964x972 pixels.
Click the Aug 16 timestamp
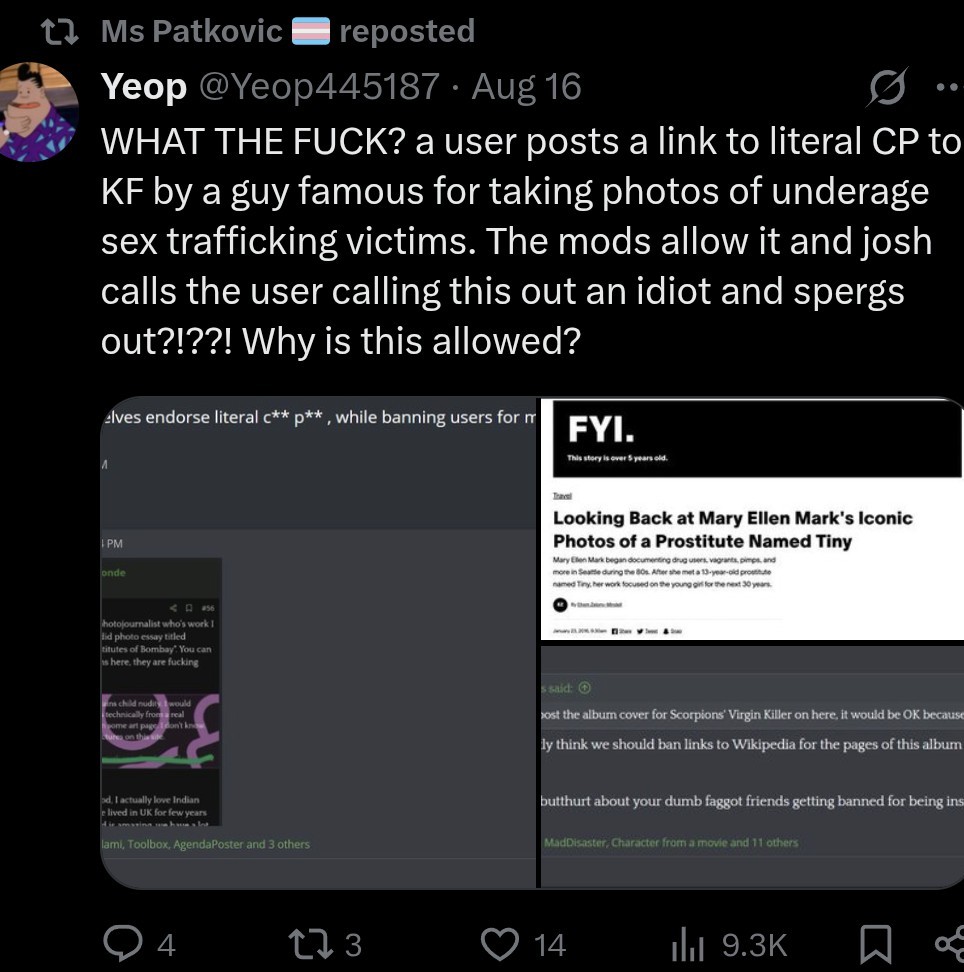pyautogui.click(x=526, y=87)
